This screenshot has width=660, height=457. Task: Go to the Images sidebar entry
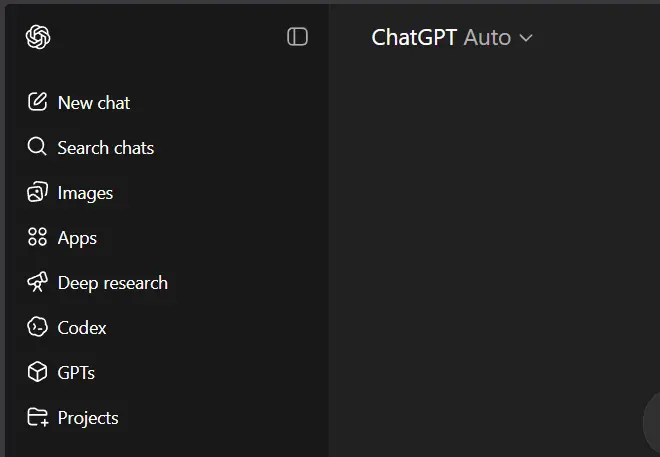point(85,193)
